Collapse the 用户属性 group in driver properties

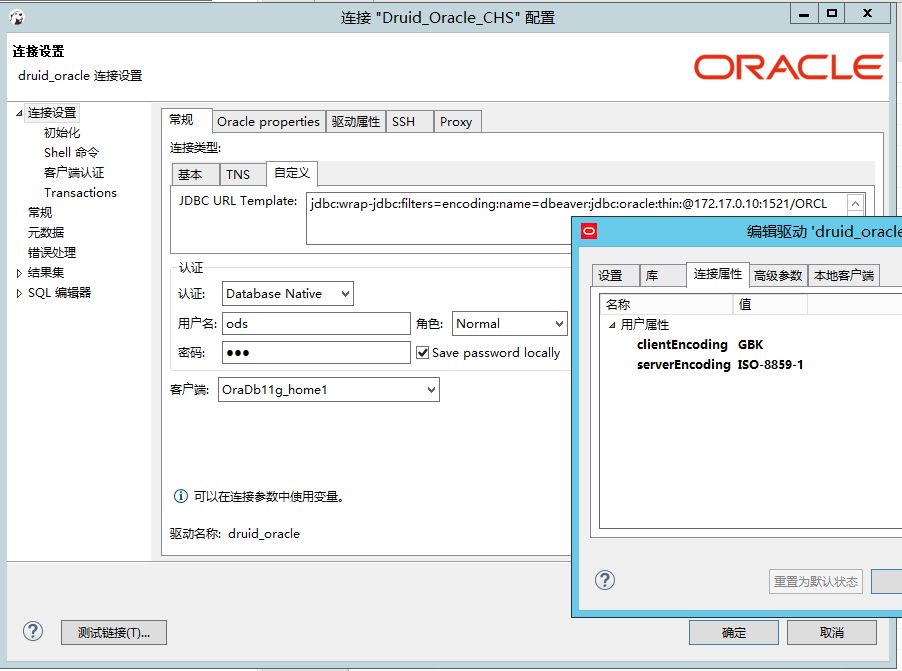[x=612, y=325]
